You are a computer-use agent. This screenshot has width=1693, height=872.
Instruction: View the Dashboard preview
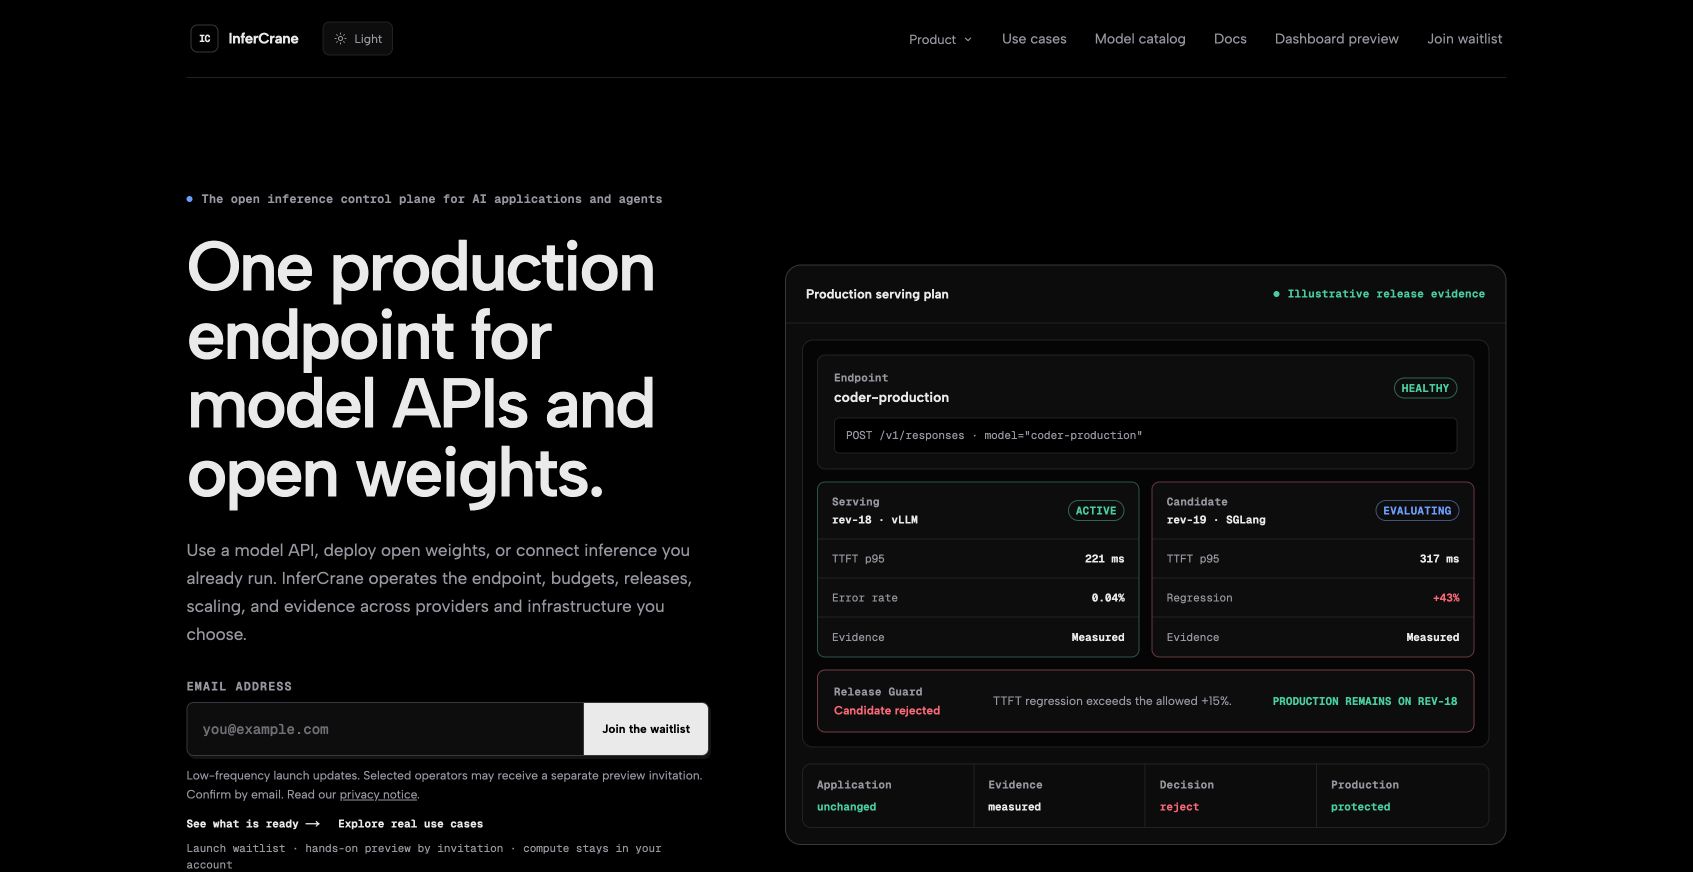(x=1336, y=39)
